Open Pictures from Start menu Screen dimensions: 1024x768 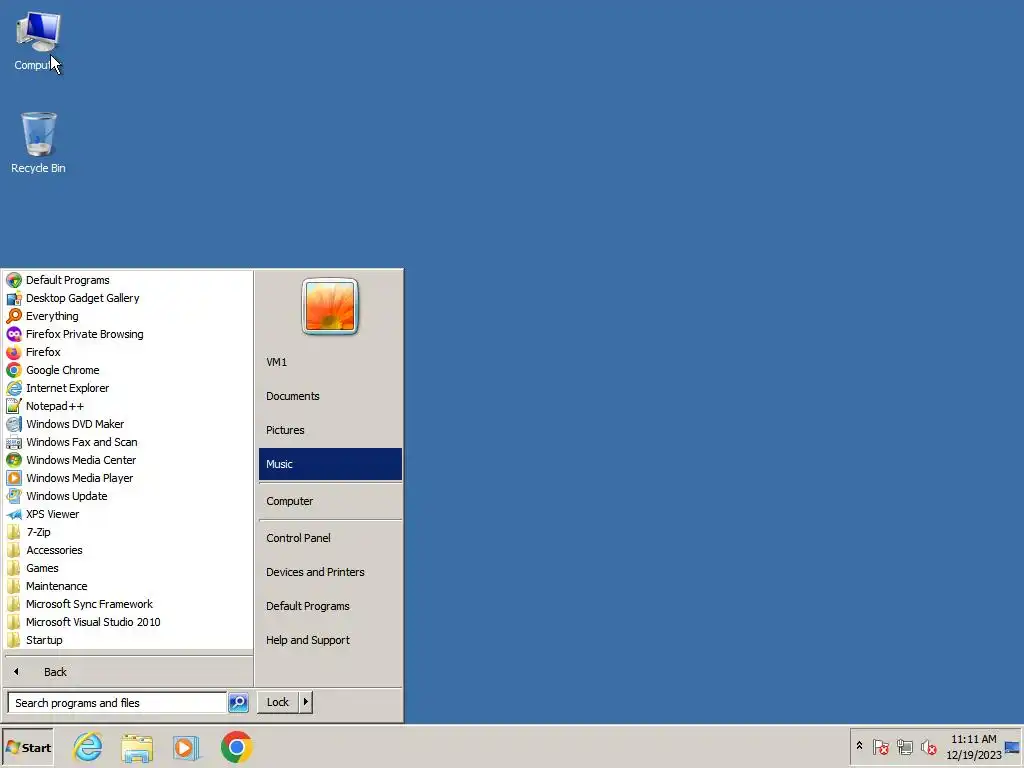[x=330, y=430]
